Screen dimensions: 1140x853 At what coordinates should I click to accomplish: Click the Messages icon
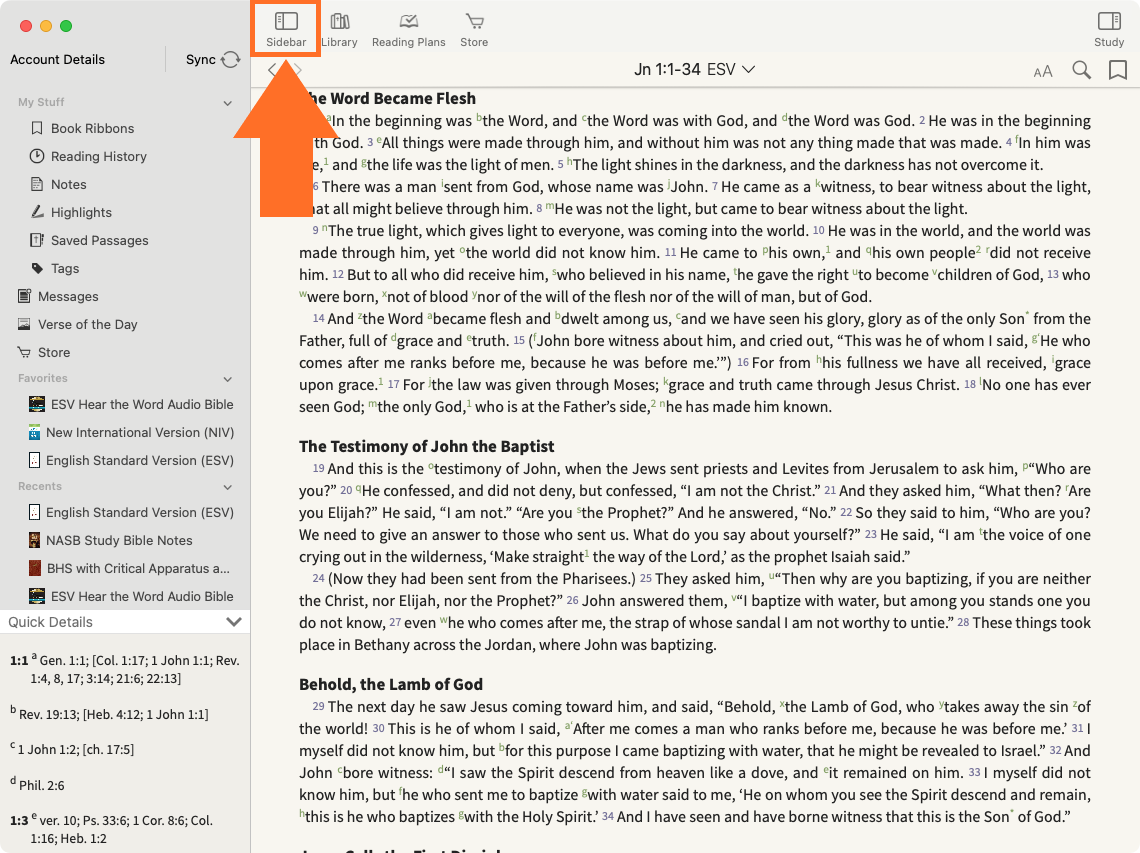[x=24, y=296]
